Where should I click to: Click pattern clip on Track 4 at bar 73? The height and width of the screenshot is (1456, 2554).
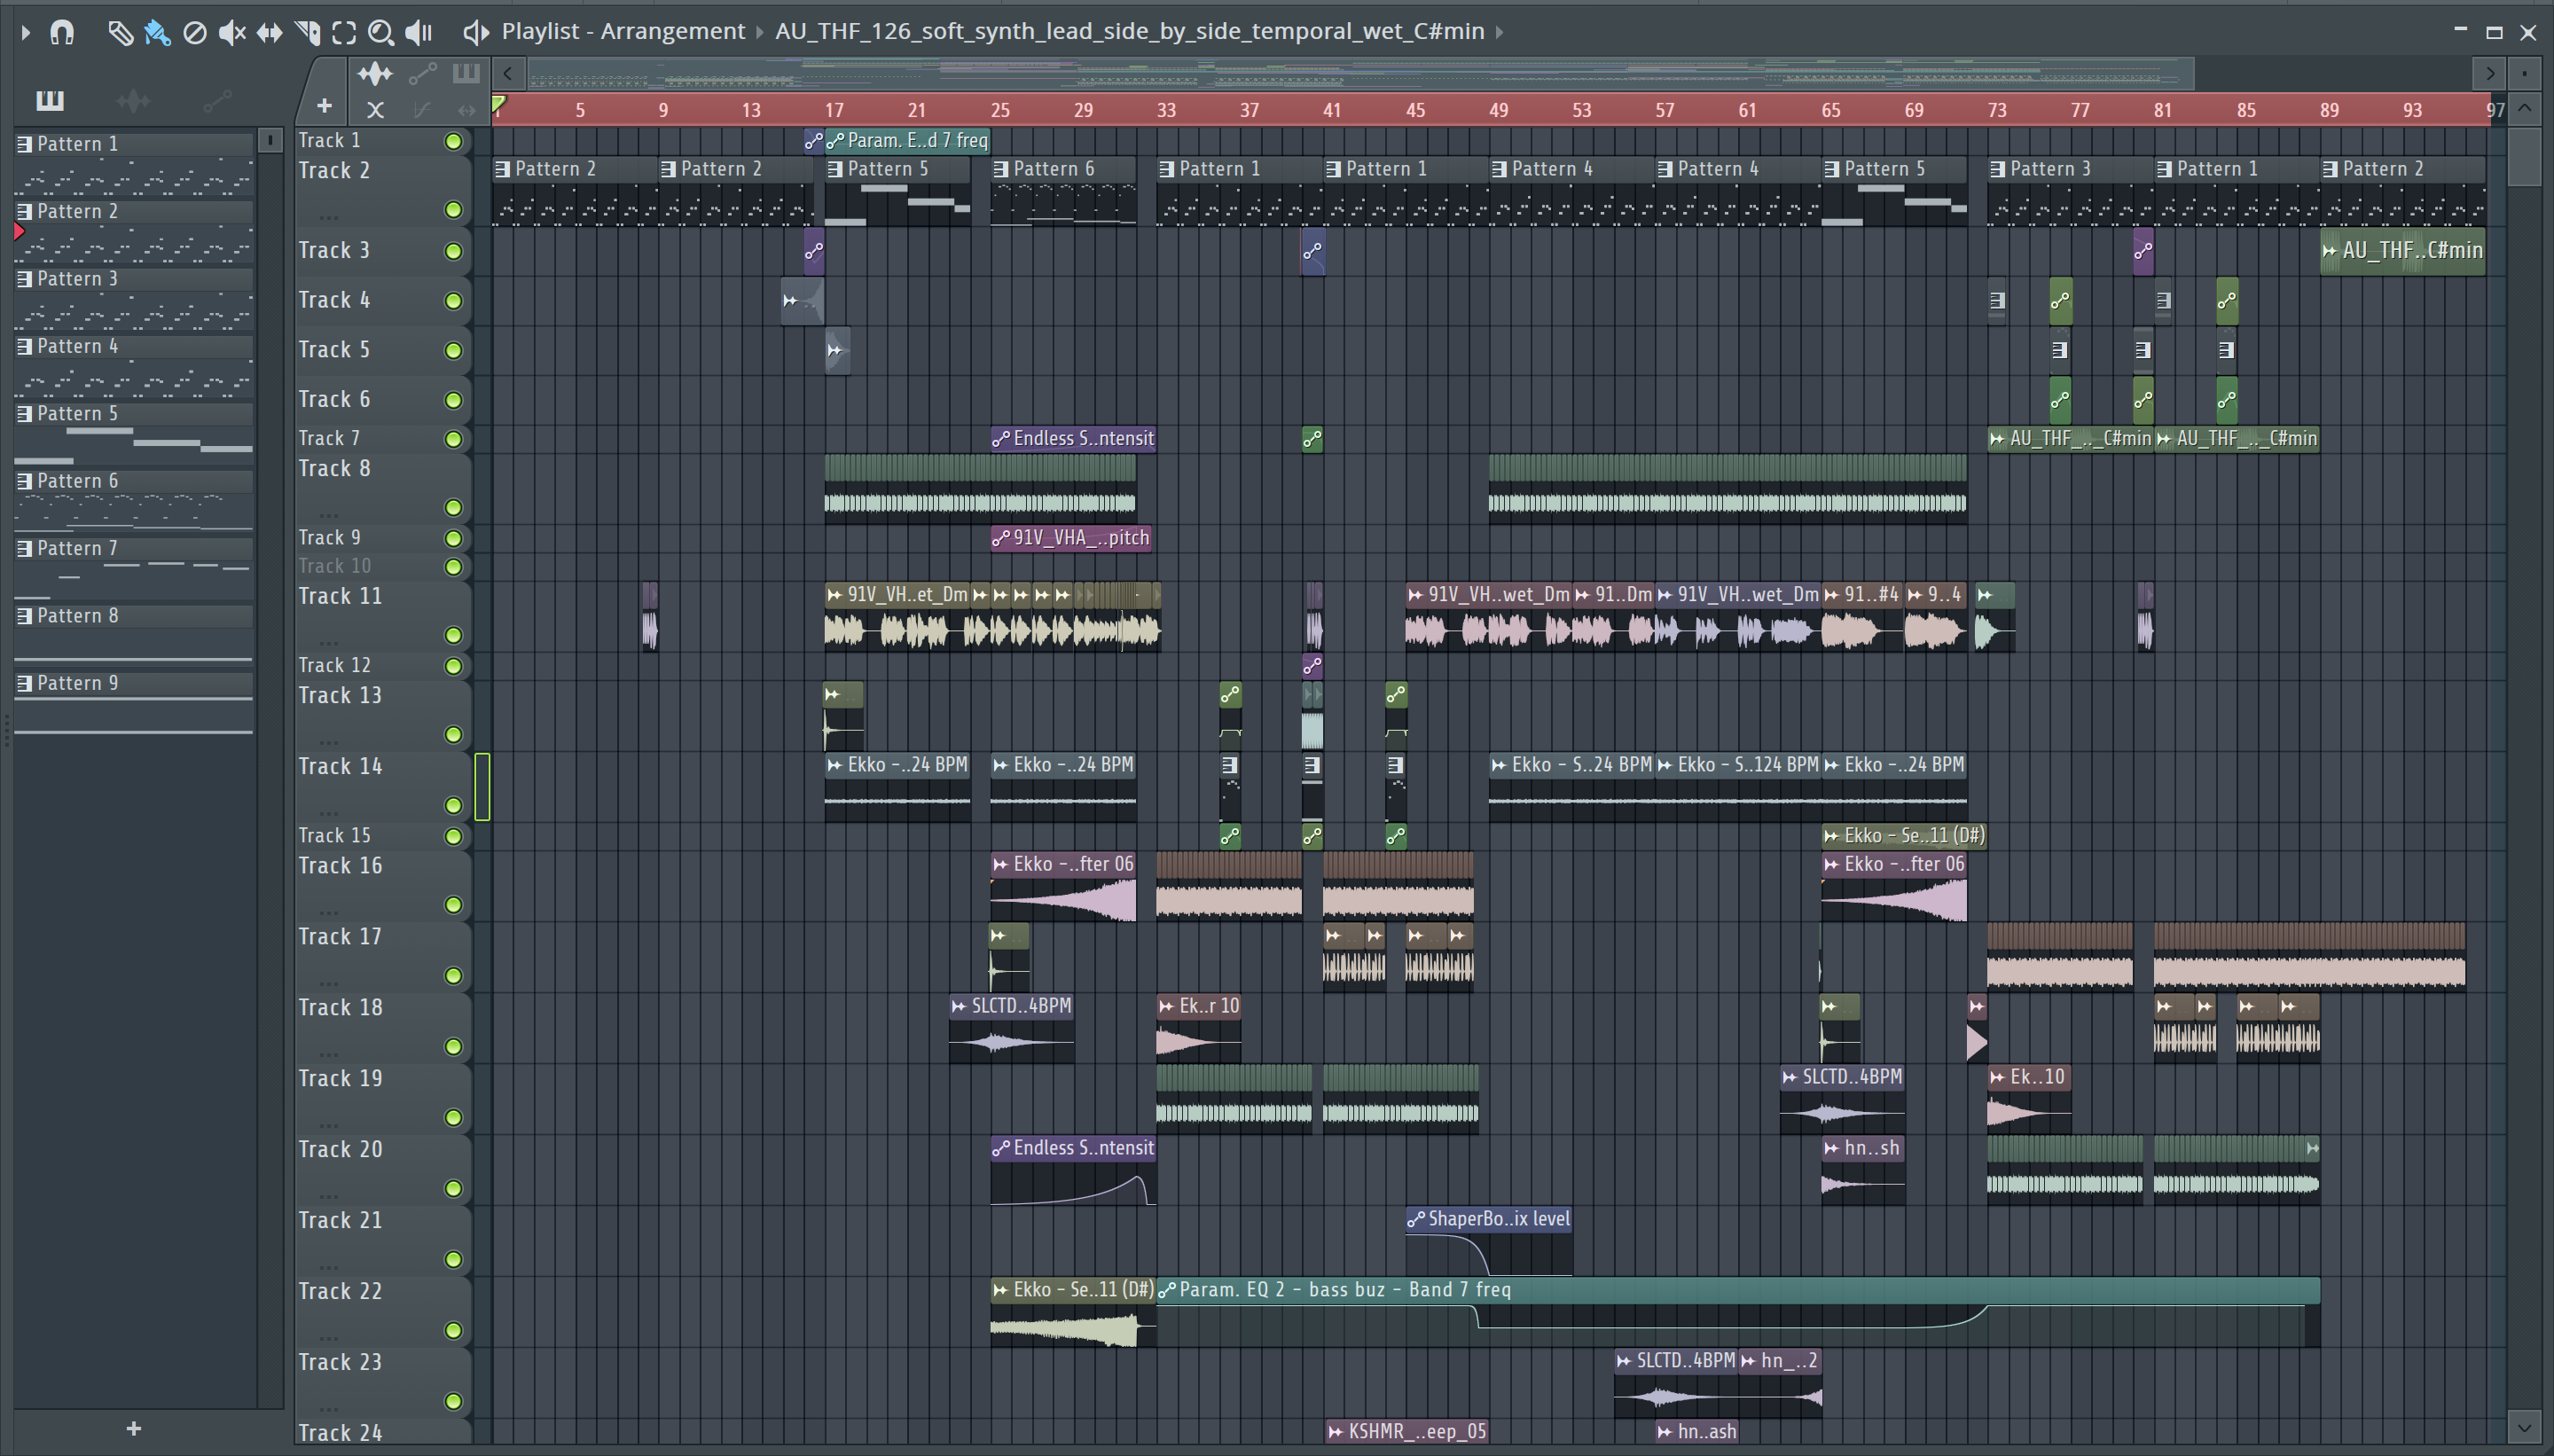[x=1997, y=300]
